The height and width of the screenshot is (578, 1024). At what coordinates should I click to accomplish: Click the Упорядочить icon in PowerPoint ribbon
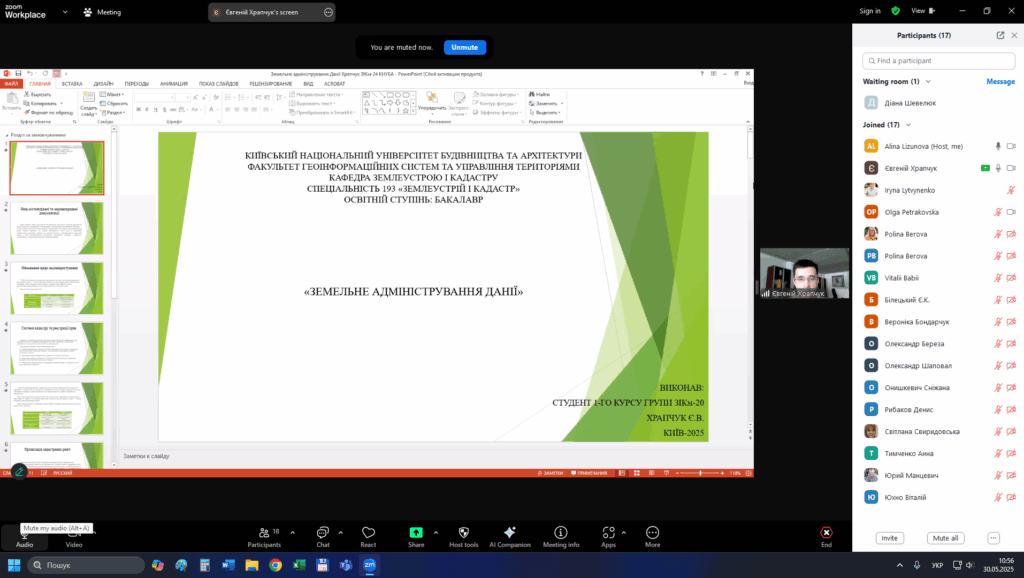[x=432, y=103]
